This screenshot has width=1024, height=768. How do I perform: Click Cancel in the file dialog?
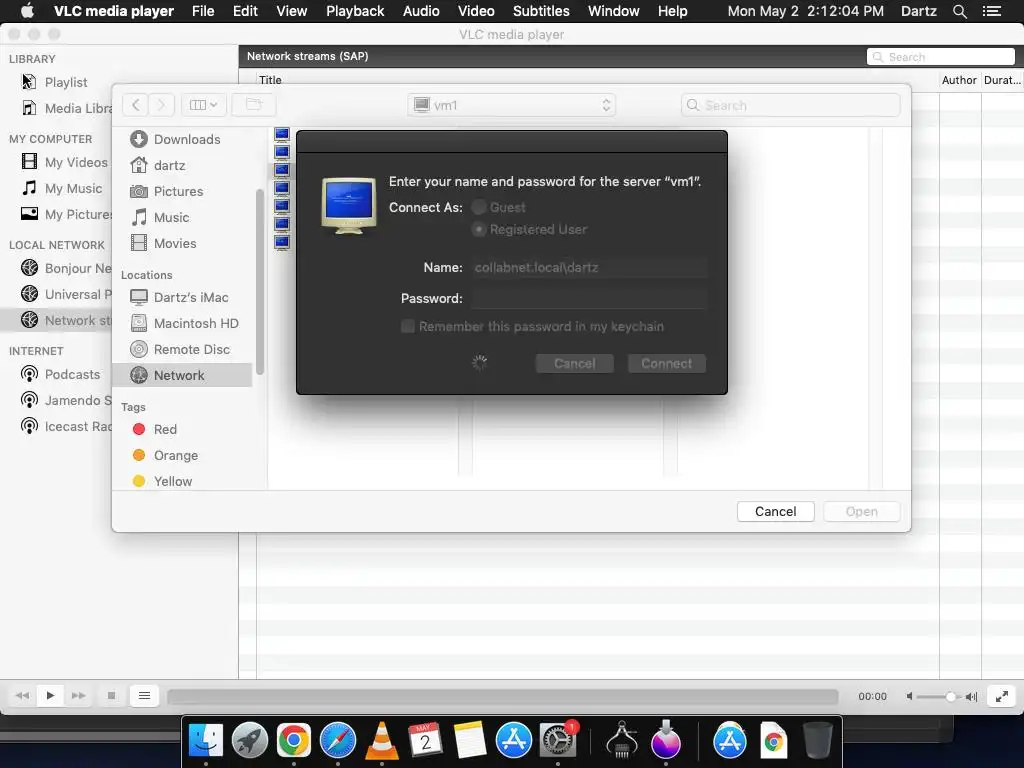point(776,511)
